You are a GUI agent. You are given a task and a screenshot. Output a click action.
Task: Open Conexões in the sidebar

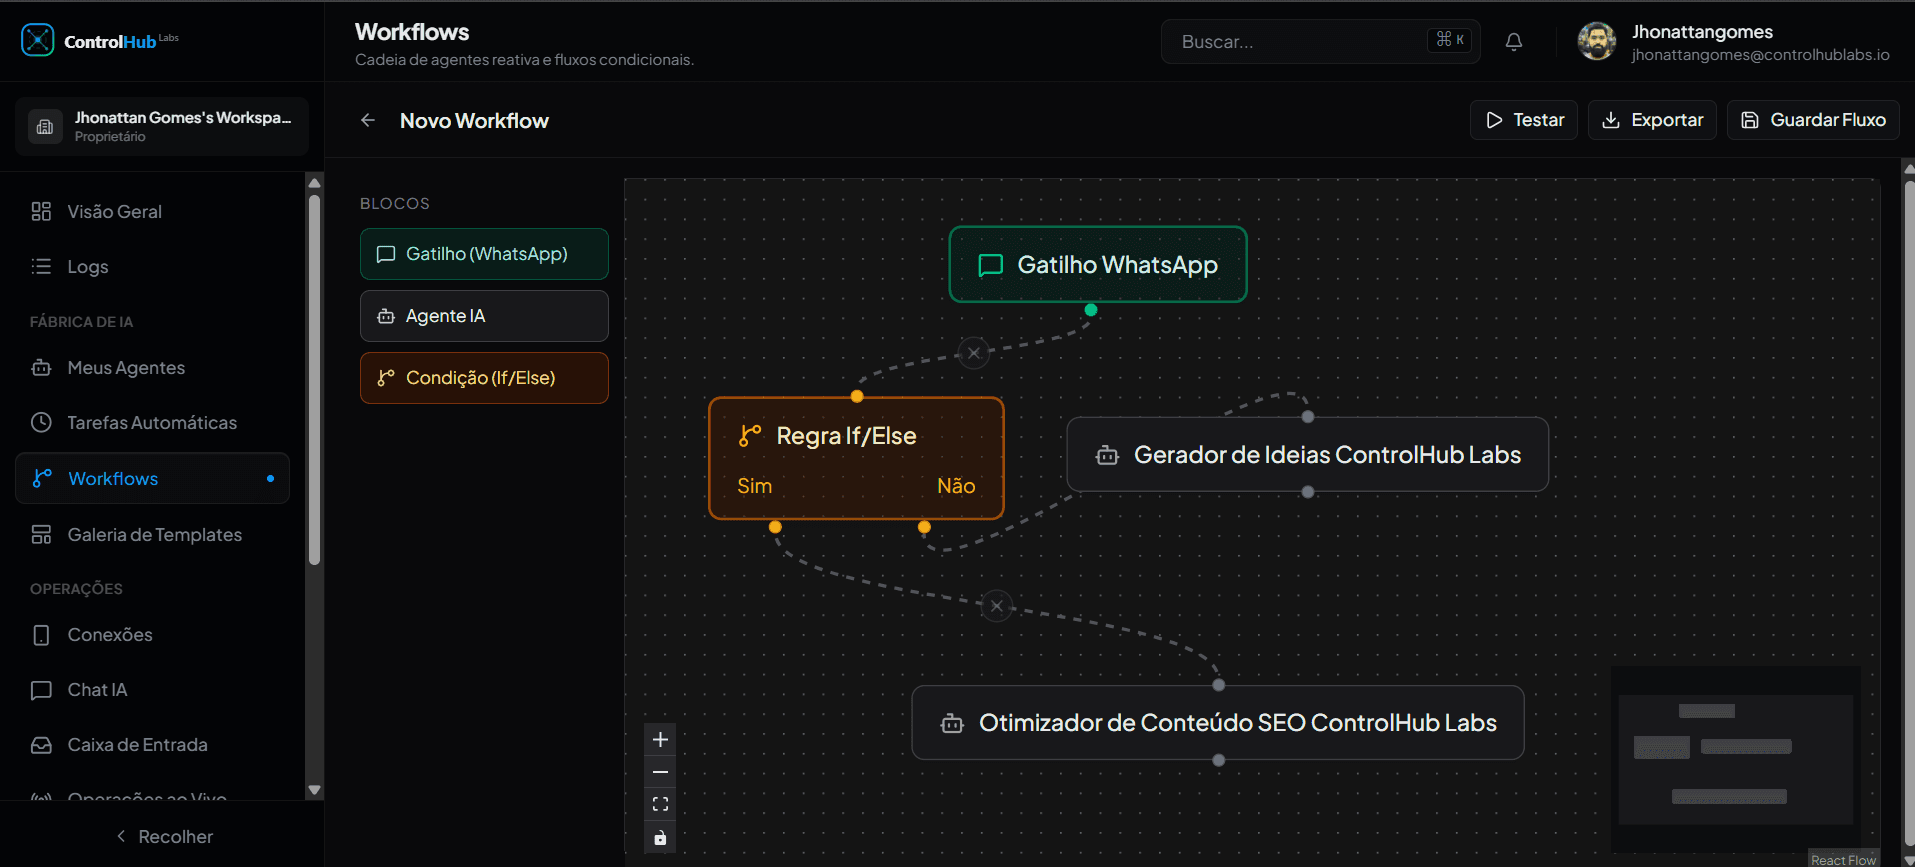tap(152, 634)
